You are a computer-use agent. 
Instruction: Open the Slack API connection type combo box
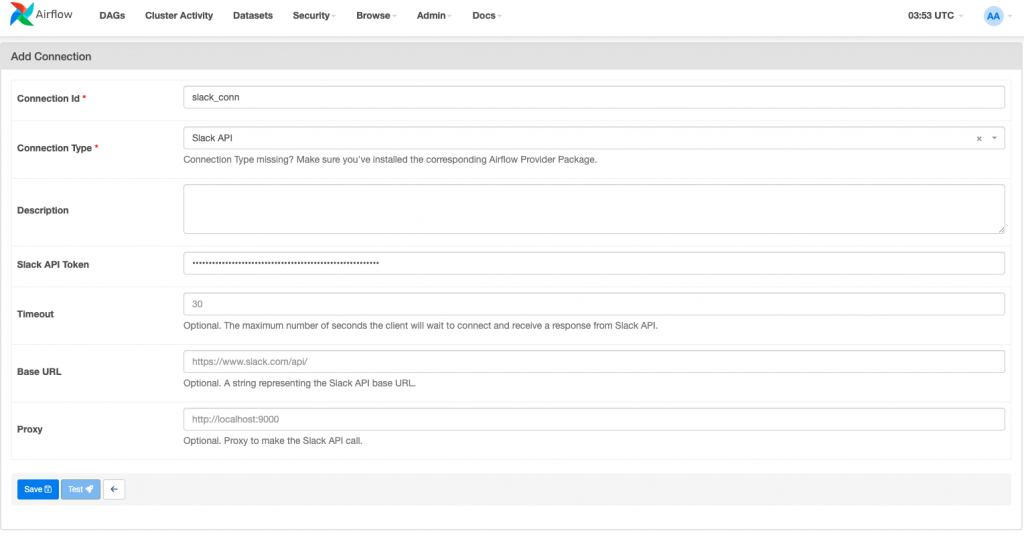click(594, 139)
